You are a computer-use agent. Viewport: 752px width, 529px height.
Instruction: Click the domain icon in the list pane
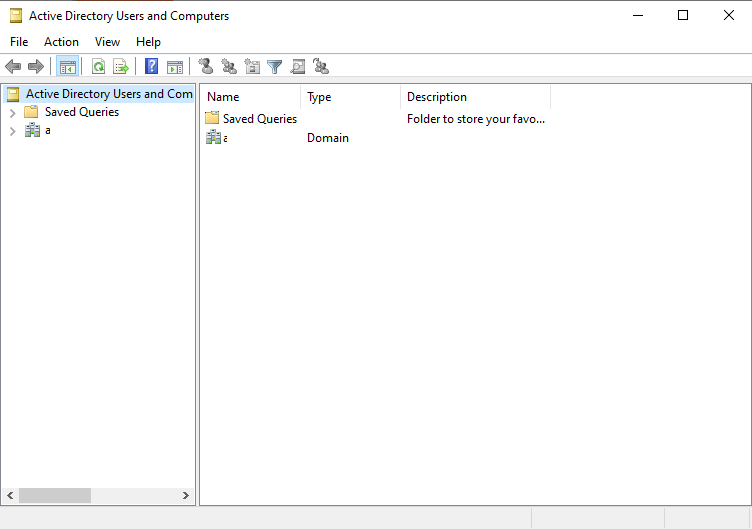click(x=213, y=137)
